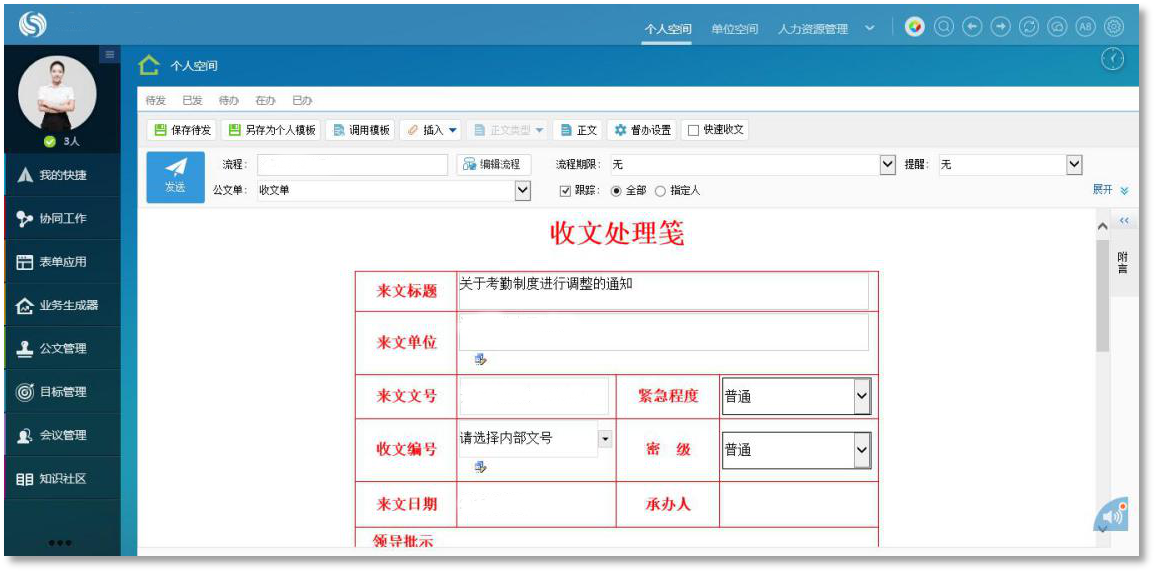Click the picker icon under 来文单位 field
The width and height of the screenshot is (1157, 573).
[x=481, y=360]
